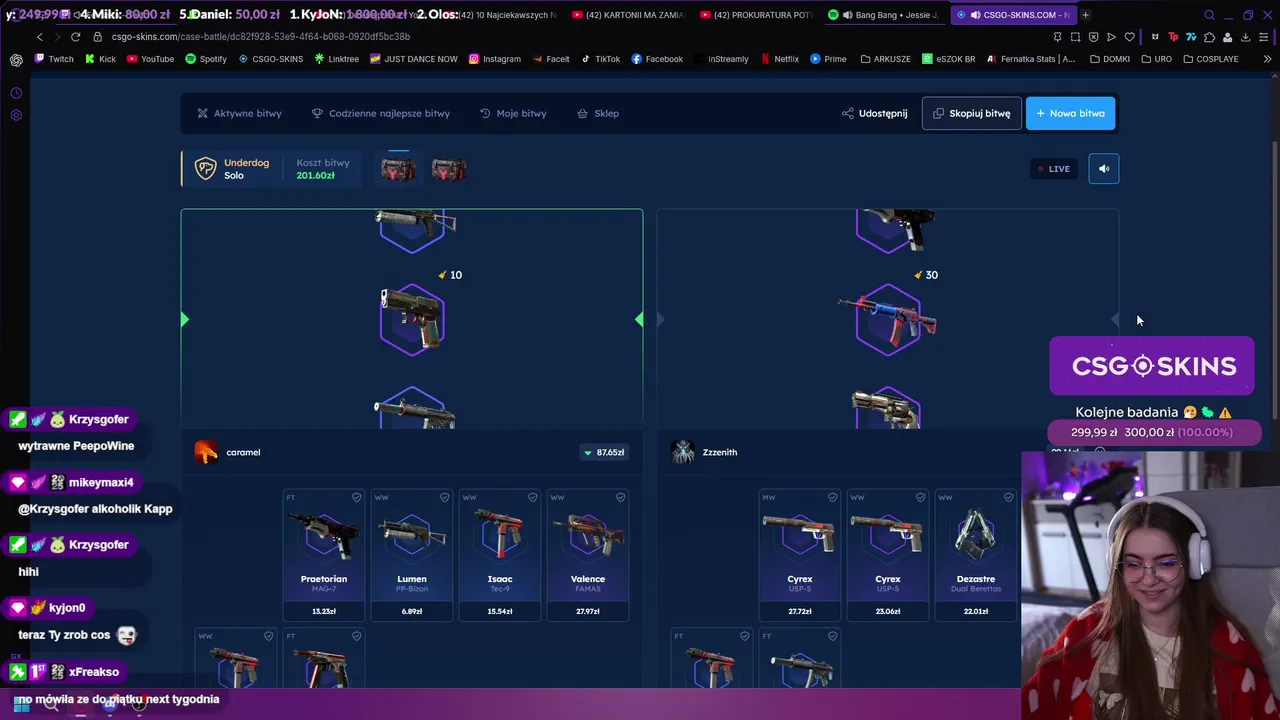Click the LIVE status indicator
Image resolution: width=1280 pixels, height=720 pixels.
click(x=1053, y=169)
